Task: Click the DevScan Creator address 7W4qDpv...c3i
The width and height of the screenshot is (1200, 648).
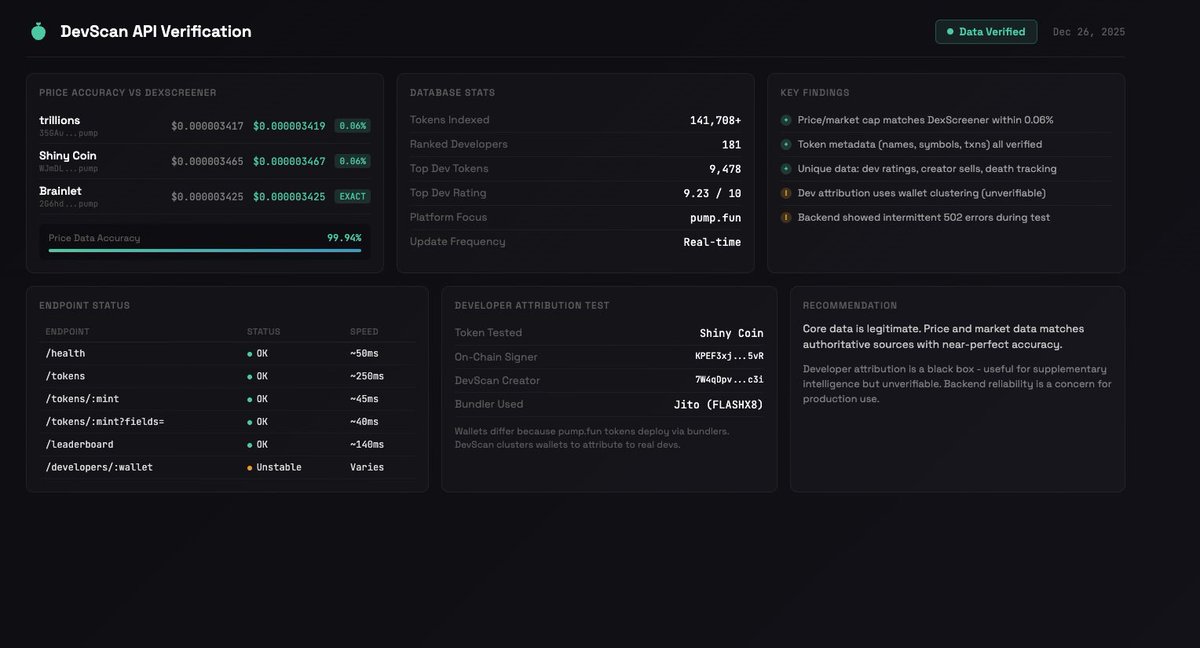Action: (729, 380)
